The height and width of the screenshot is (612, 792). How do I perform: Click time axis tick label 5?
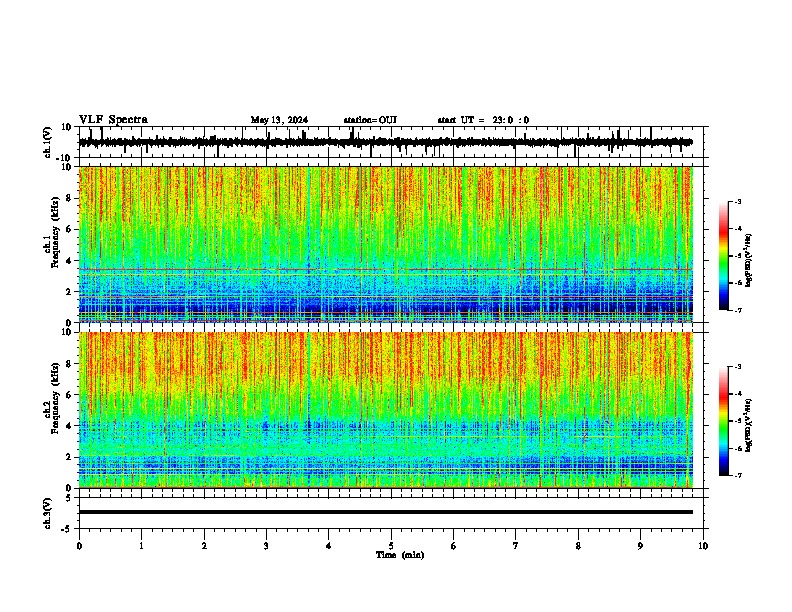[391, 546]
